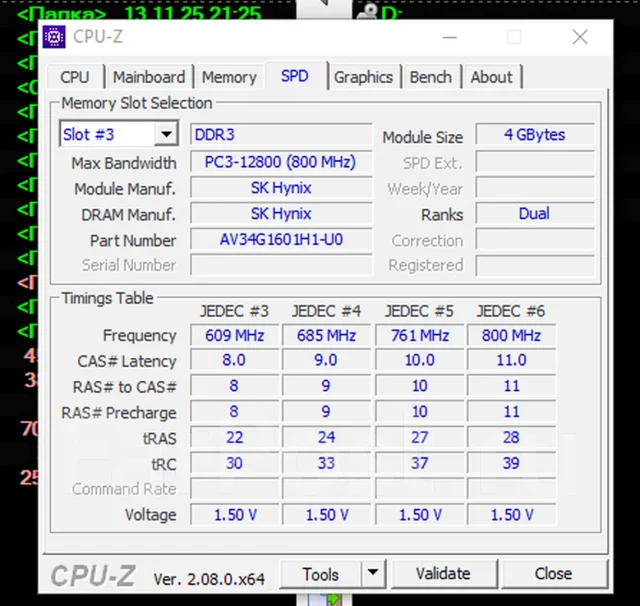Click tRAS value 24
Viewport: 640px width, 606px height.
[x=327, y=437]
